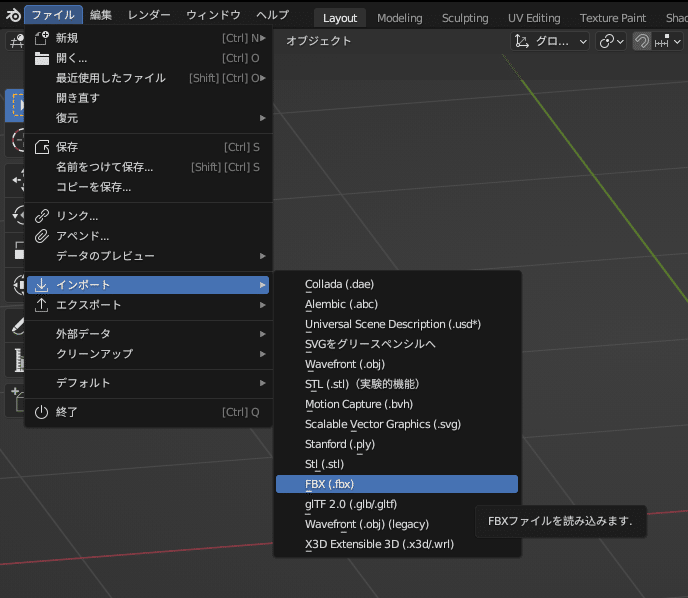This screenshot has width=688, height=598.
Task: Choose コピーを保存...
Action: tap(149, 187)
